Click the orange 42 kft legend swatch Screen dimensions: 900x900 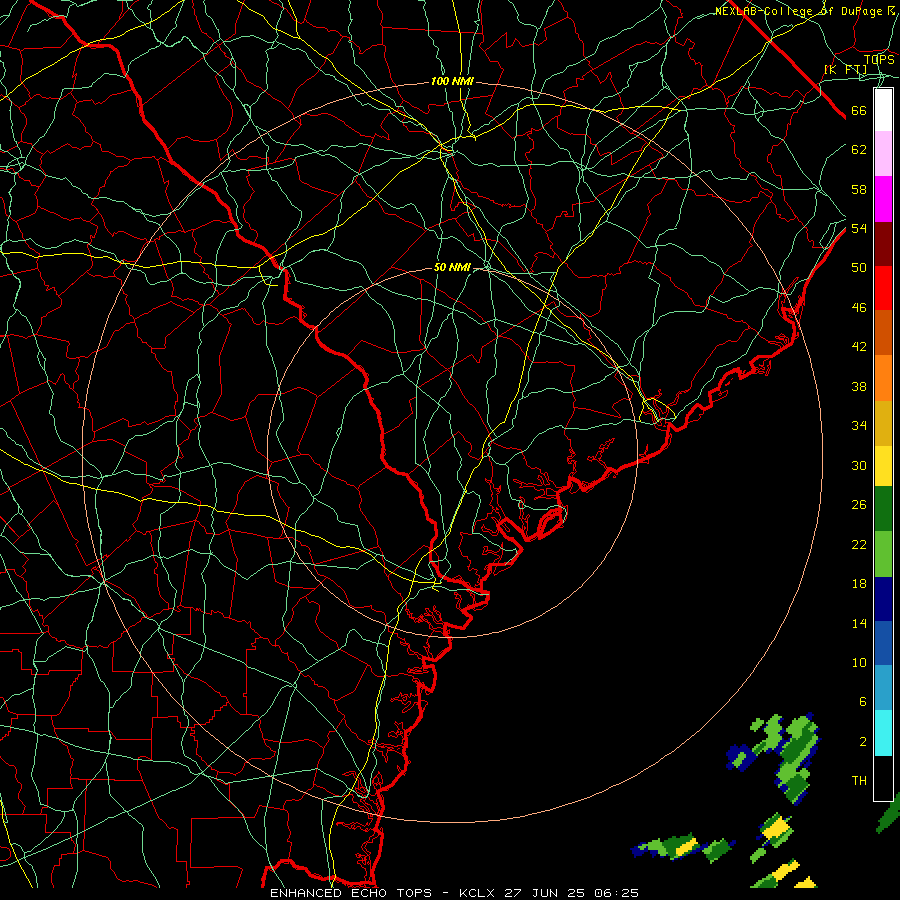[x=883, y=378]
